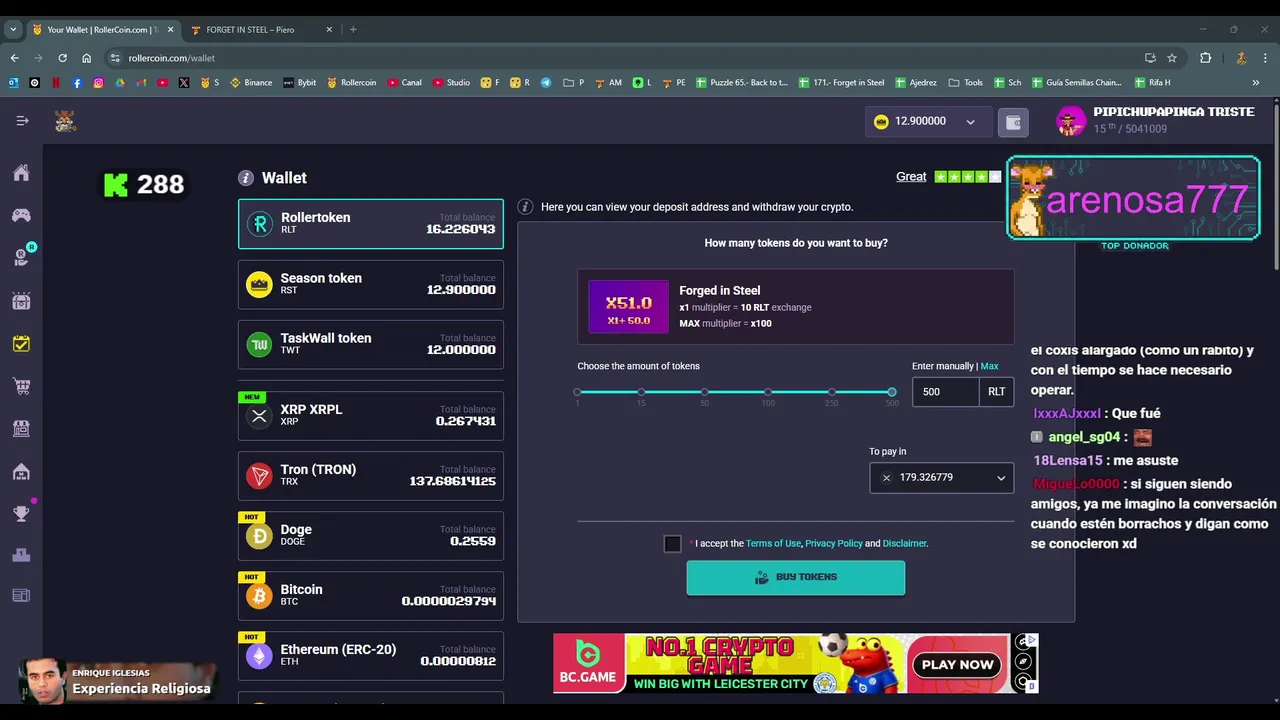Open the Disclaimer link

pyautogui.click(x=905, y=544)
